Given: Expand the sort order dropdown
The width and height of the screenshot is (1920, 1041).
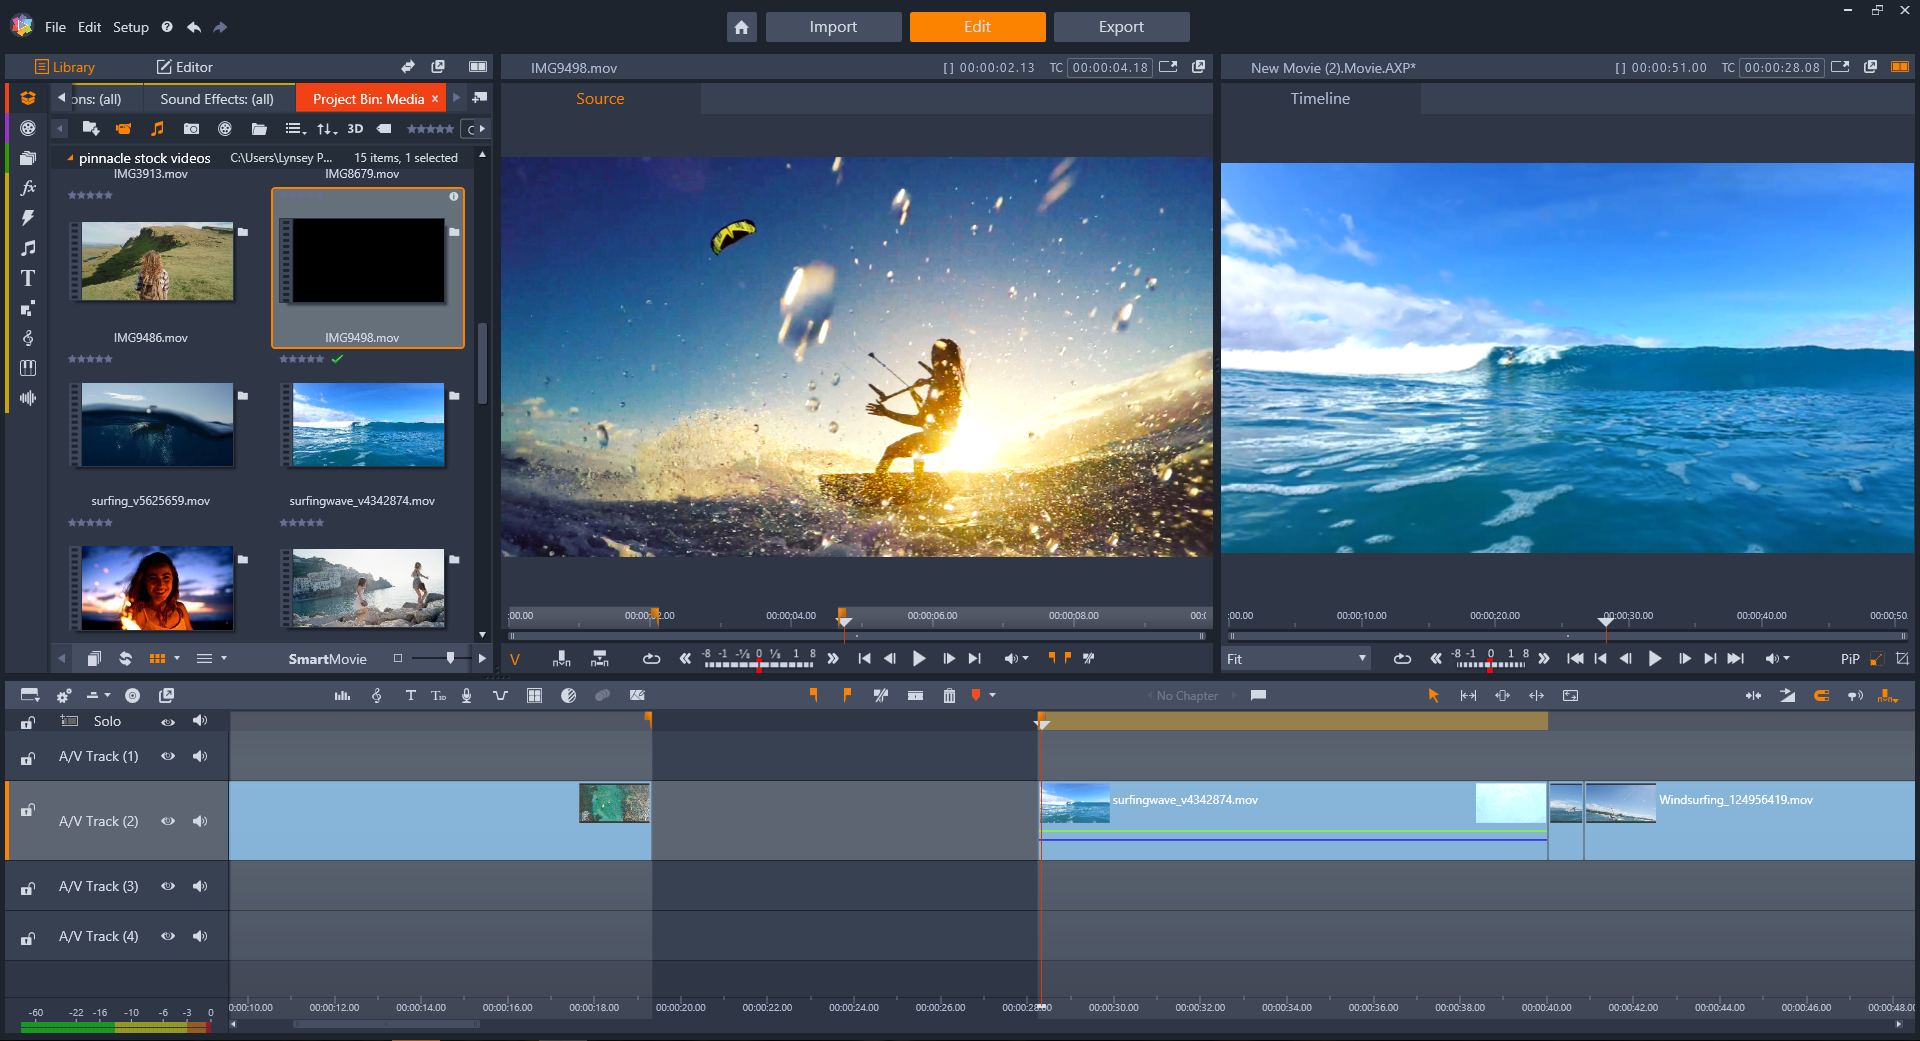Looking at the screenshot, I should (327, 129).
